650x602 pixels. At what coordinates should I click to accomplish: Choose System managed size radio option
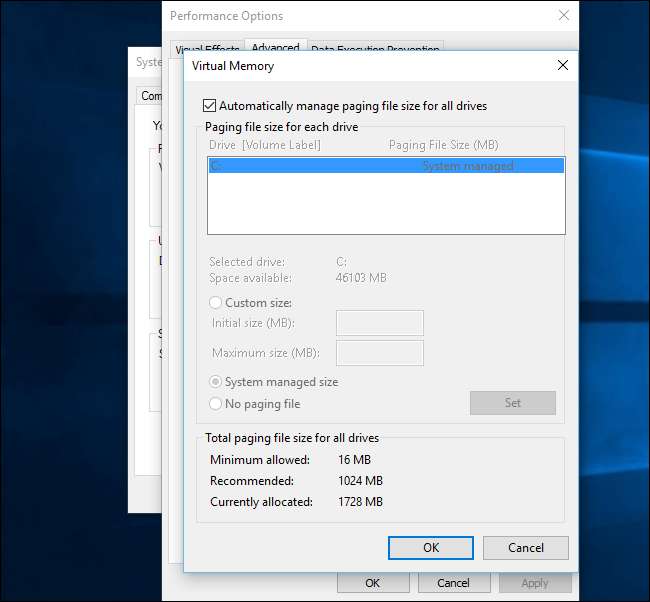point(216,382)
